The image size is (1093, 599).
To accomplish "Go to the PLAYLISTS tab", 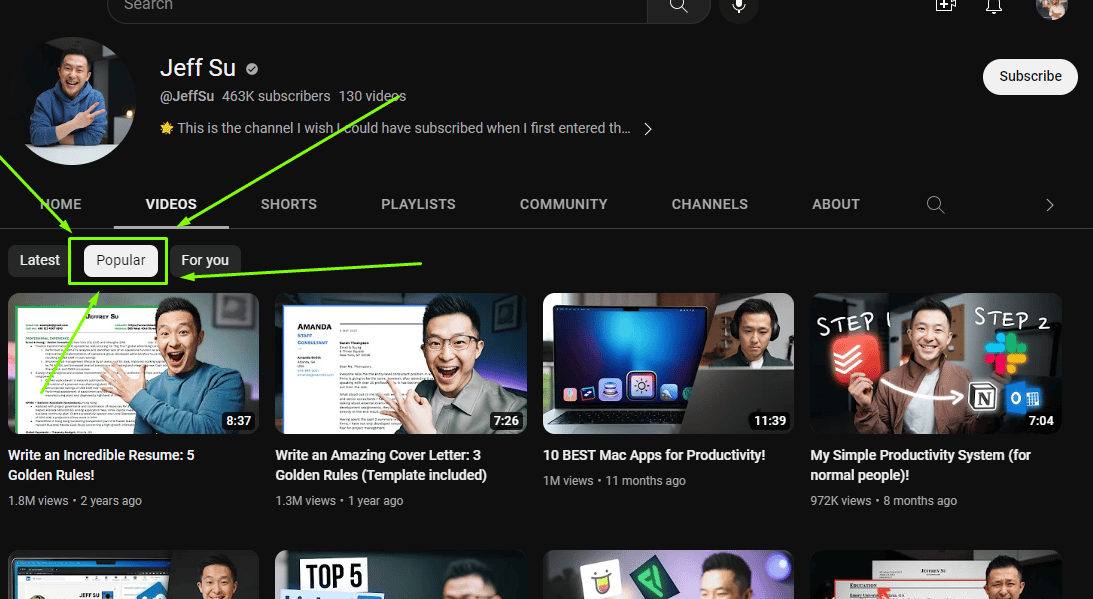I will pyautogui.click(x=418, y=204).
